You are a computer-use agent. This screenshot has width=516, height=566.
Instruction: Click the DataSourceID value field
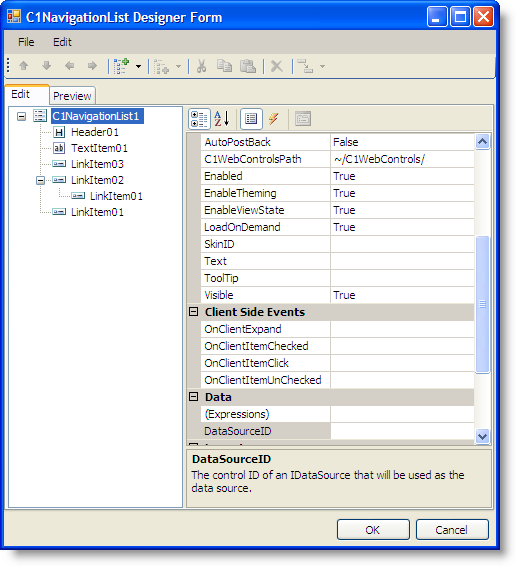pos(402,431)
